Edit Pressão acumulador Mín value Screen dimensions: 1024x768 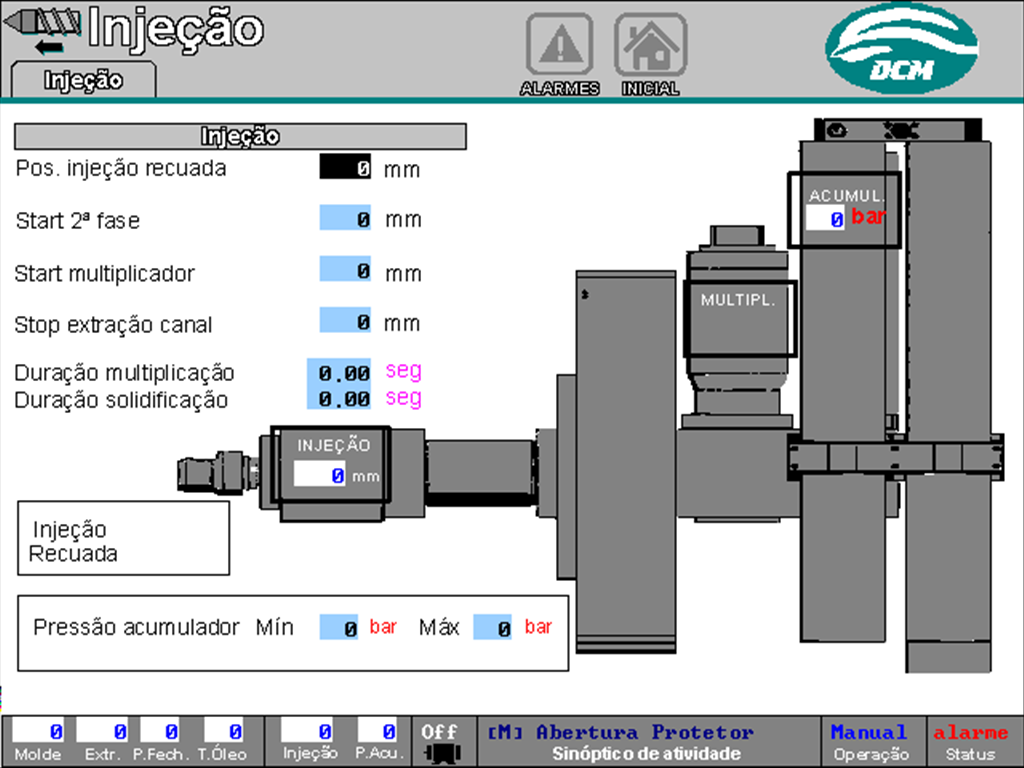[339, 628]
